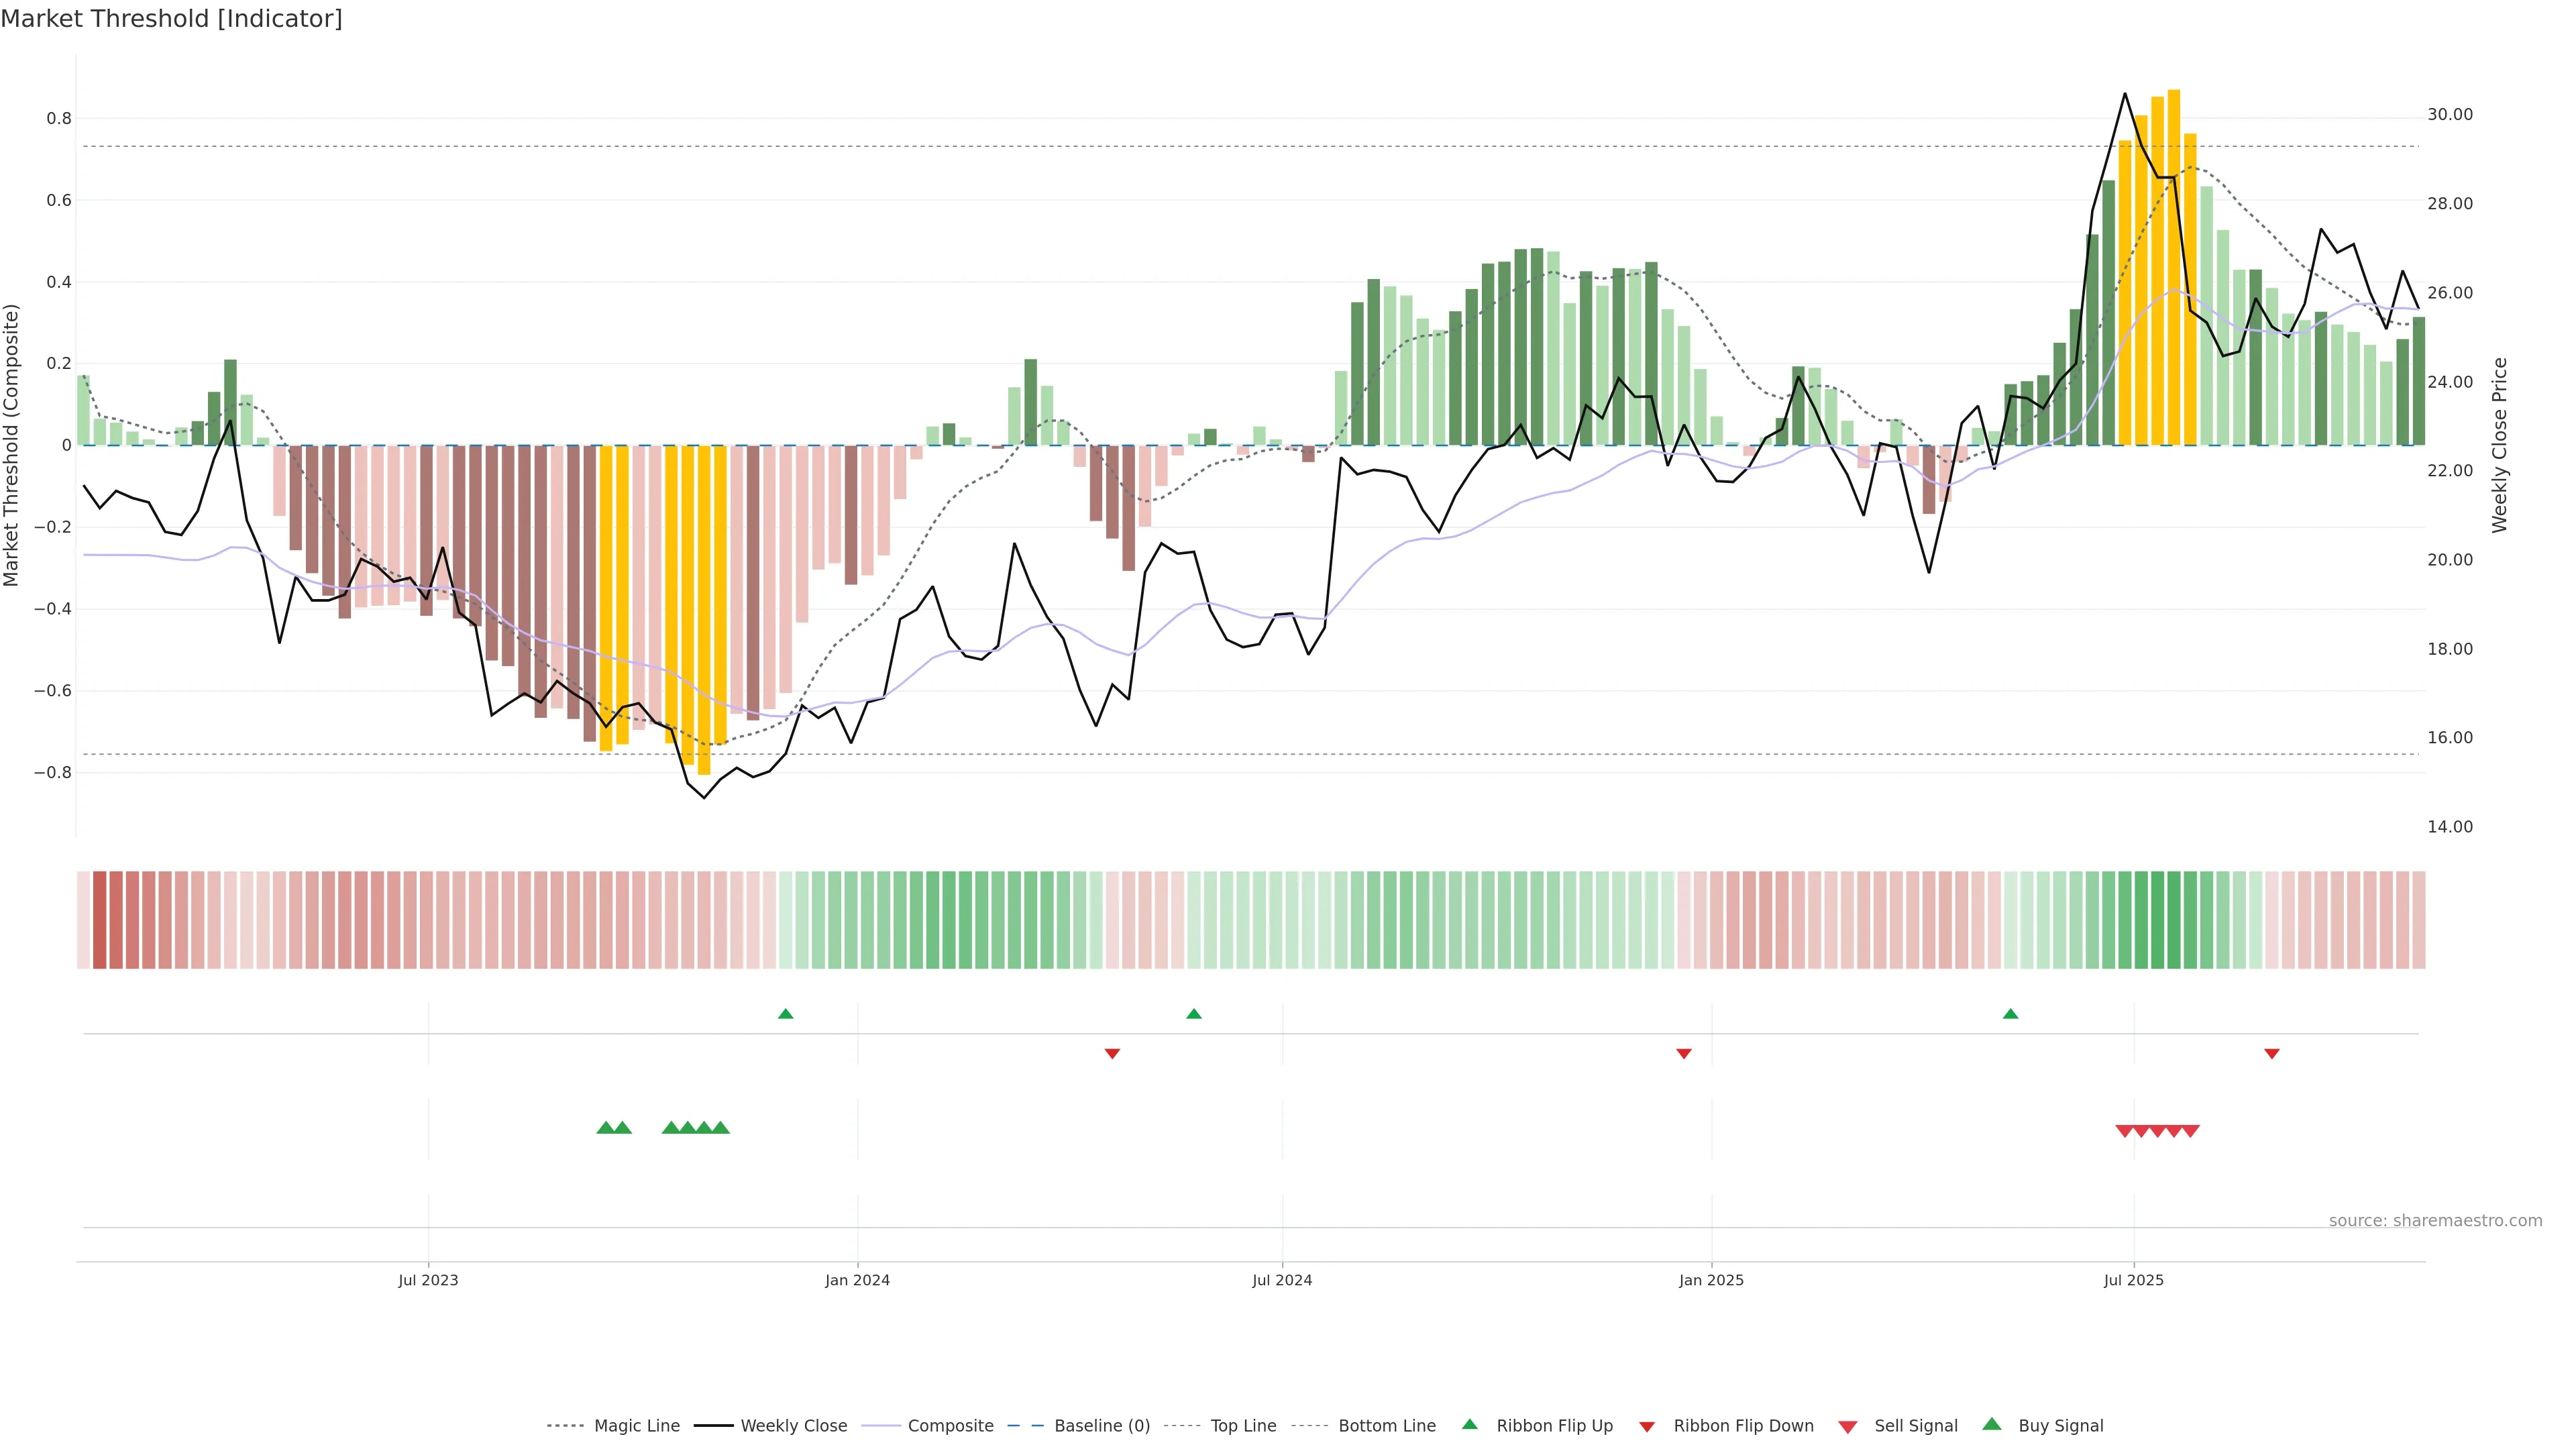Click Sell Signal legend triangle icon
The image size is (2576, 1449).
coord(1848,1427)
